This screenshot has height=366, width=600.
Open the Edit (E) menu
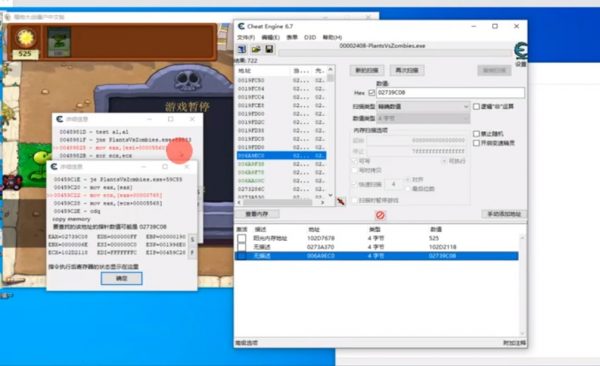pyautogui.click(x=271, y=38)
